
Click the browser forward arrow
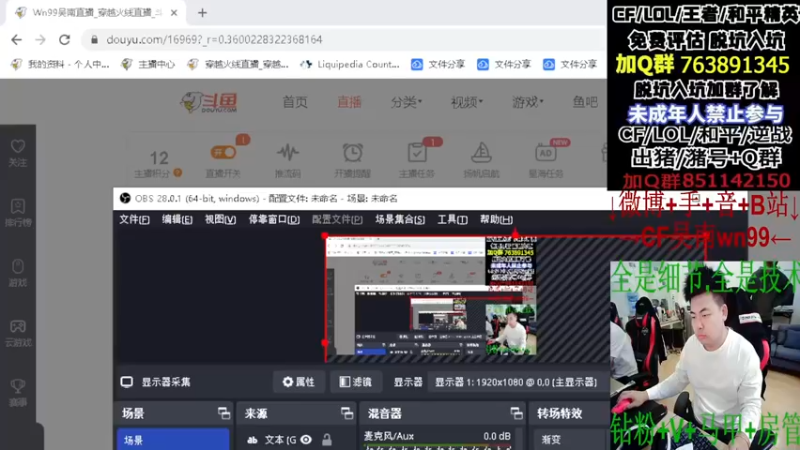pos(40,40)
